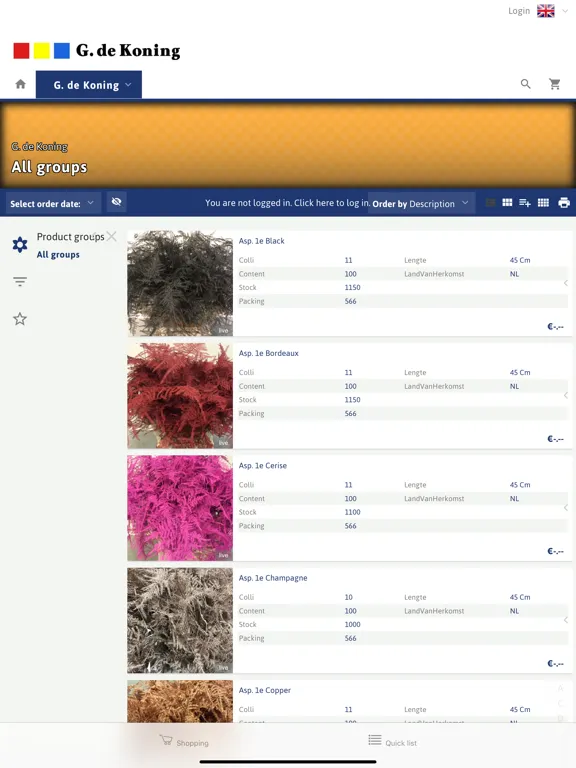Expand the Asp. 1e Bordeaux row chevron
The image size is (576, 768).
tap(566, 395)
